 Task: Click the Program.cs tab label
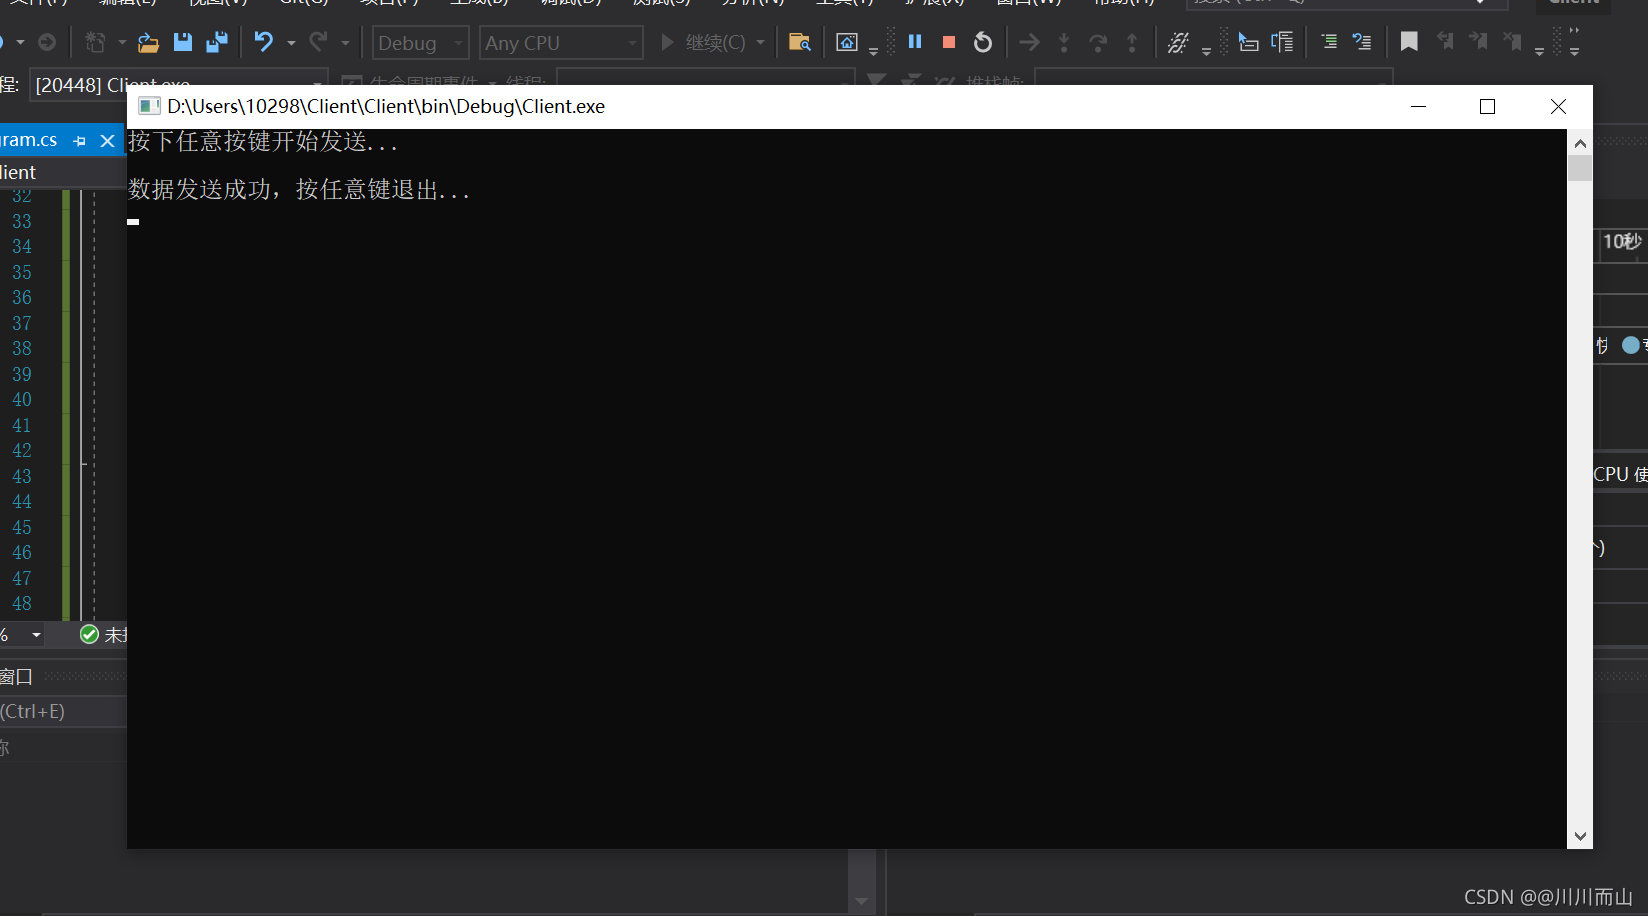click(x=28, y=140)
